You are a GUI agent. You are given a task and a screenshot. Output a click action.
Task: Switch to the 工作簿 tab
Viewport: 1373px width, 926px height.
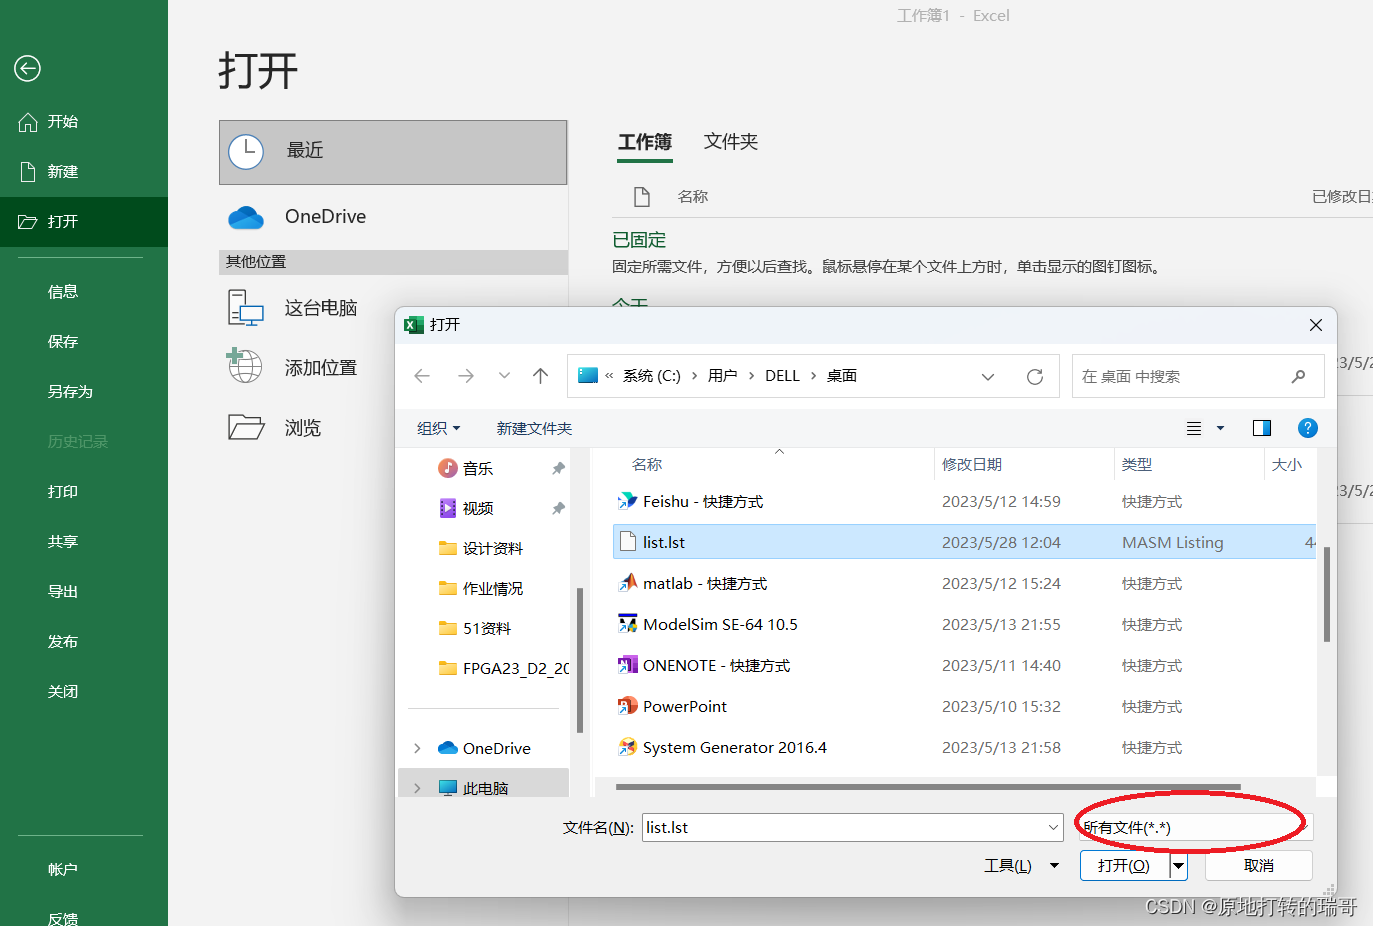645,142
